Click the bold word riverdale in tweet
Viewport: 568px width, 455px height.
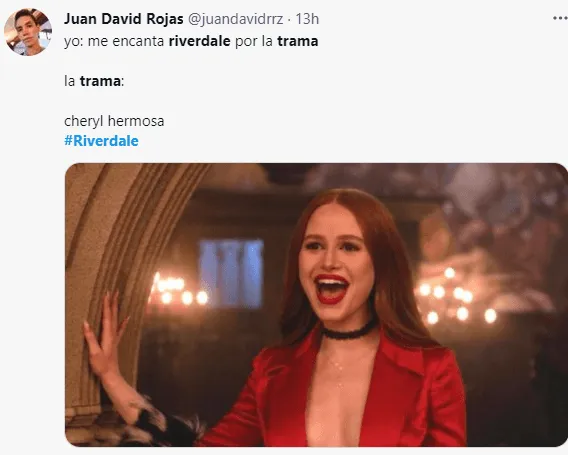click(x=200, y=41)
